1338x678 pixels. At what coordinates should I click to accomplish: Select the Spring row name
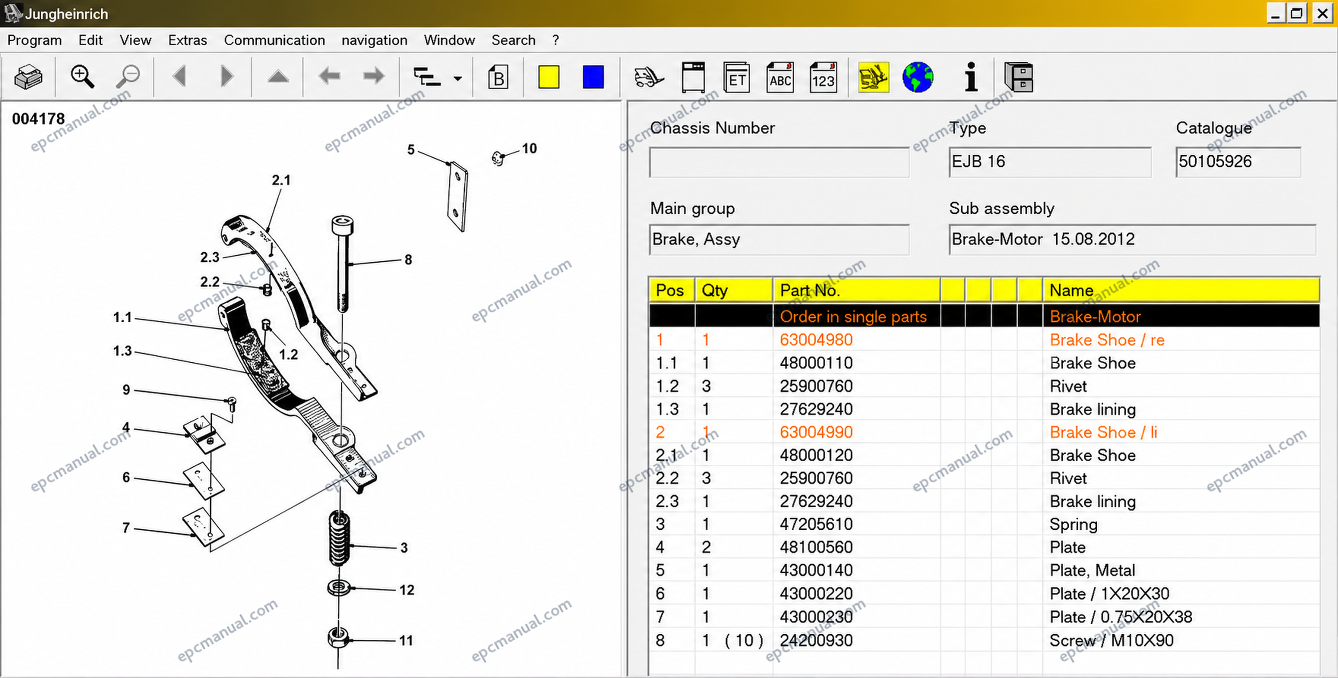pos(1073,525)
